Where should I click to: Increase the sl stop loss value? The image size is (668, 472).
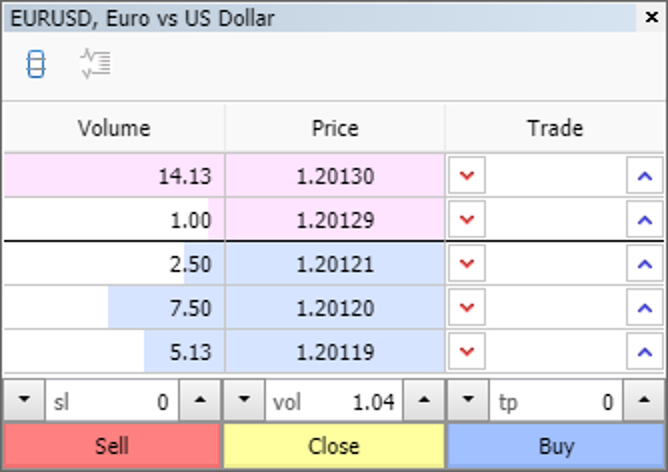(200, 401)
